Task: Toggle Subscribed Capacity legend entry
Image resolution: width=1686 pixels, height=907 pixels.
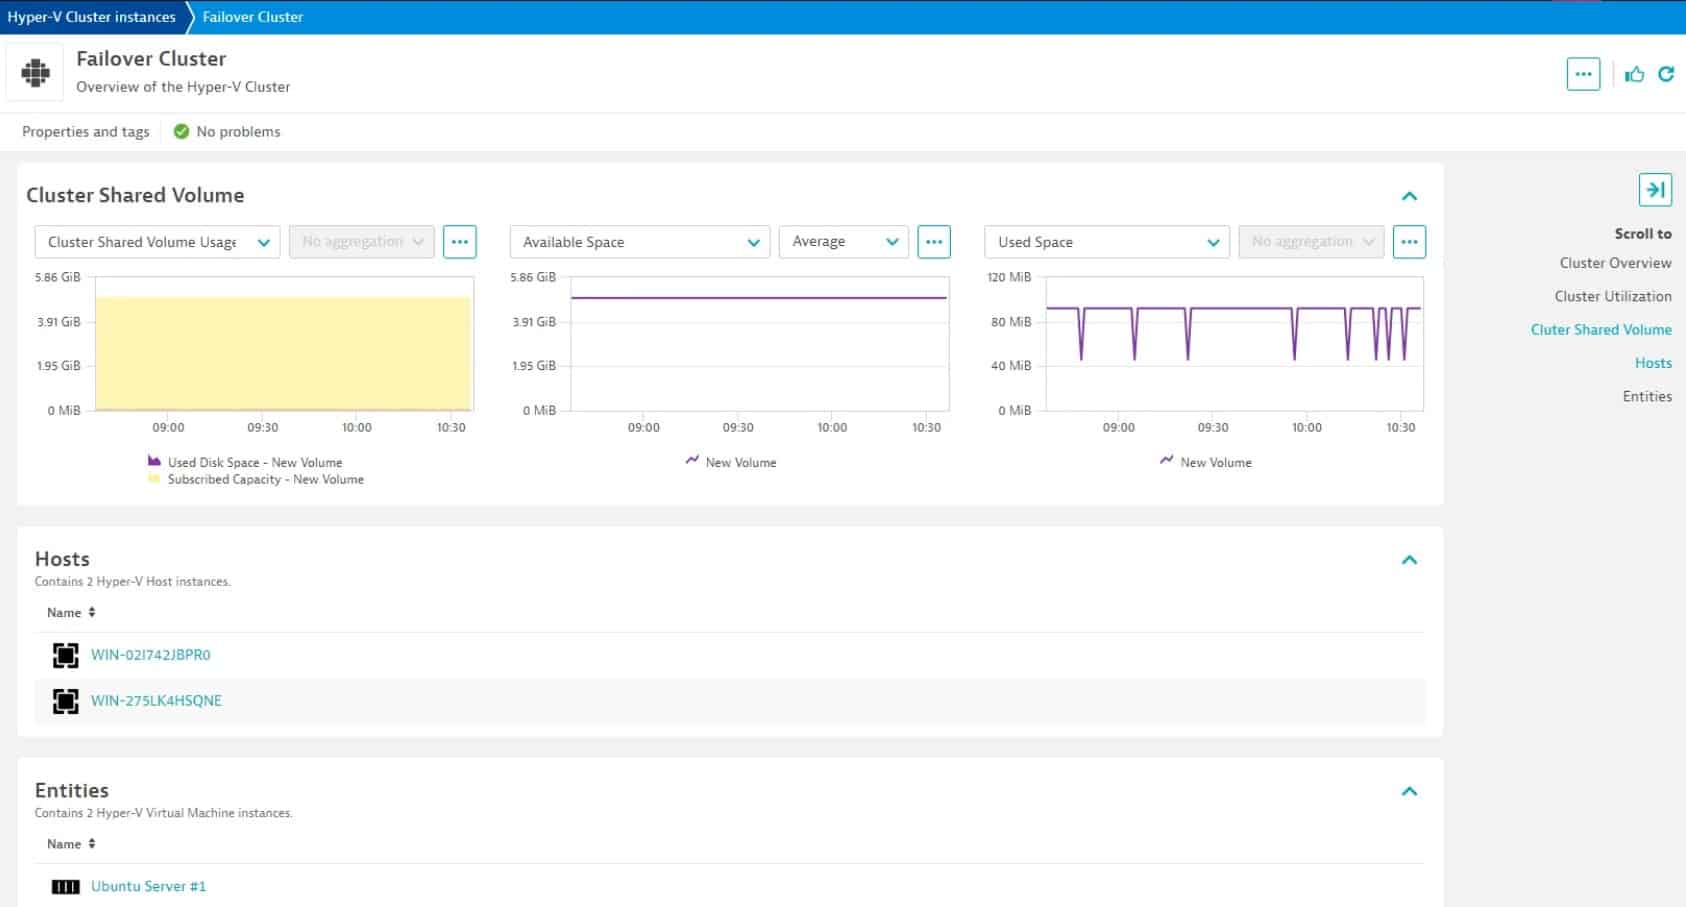Action: click(256, 479)
